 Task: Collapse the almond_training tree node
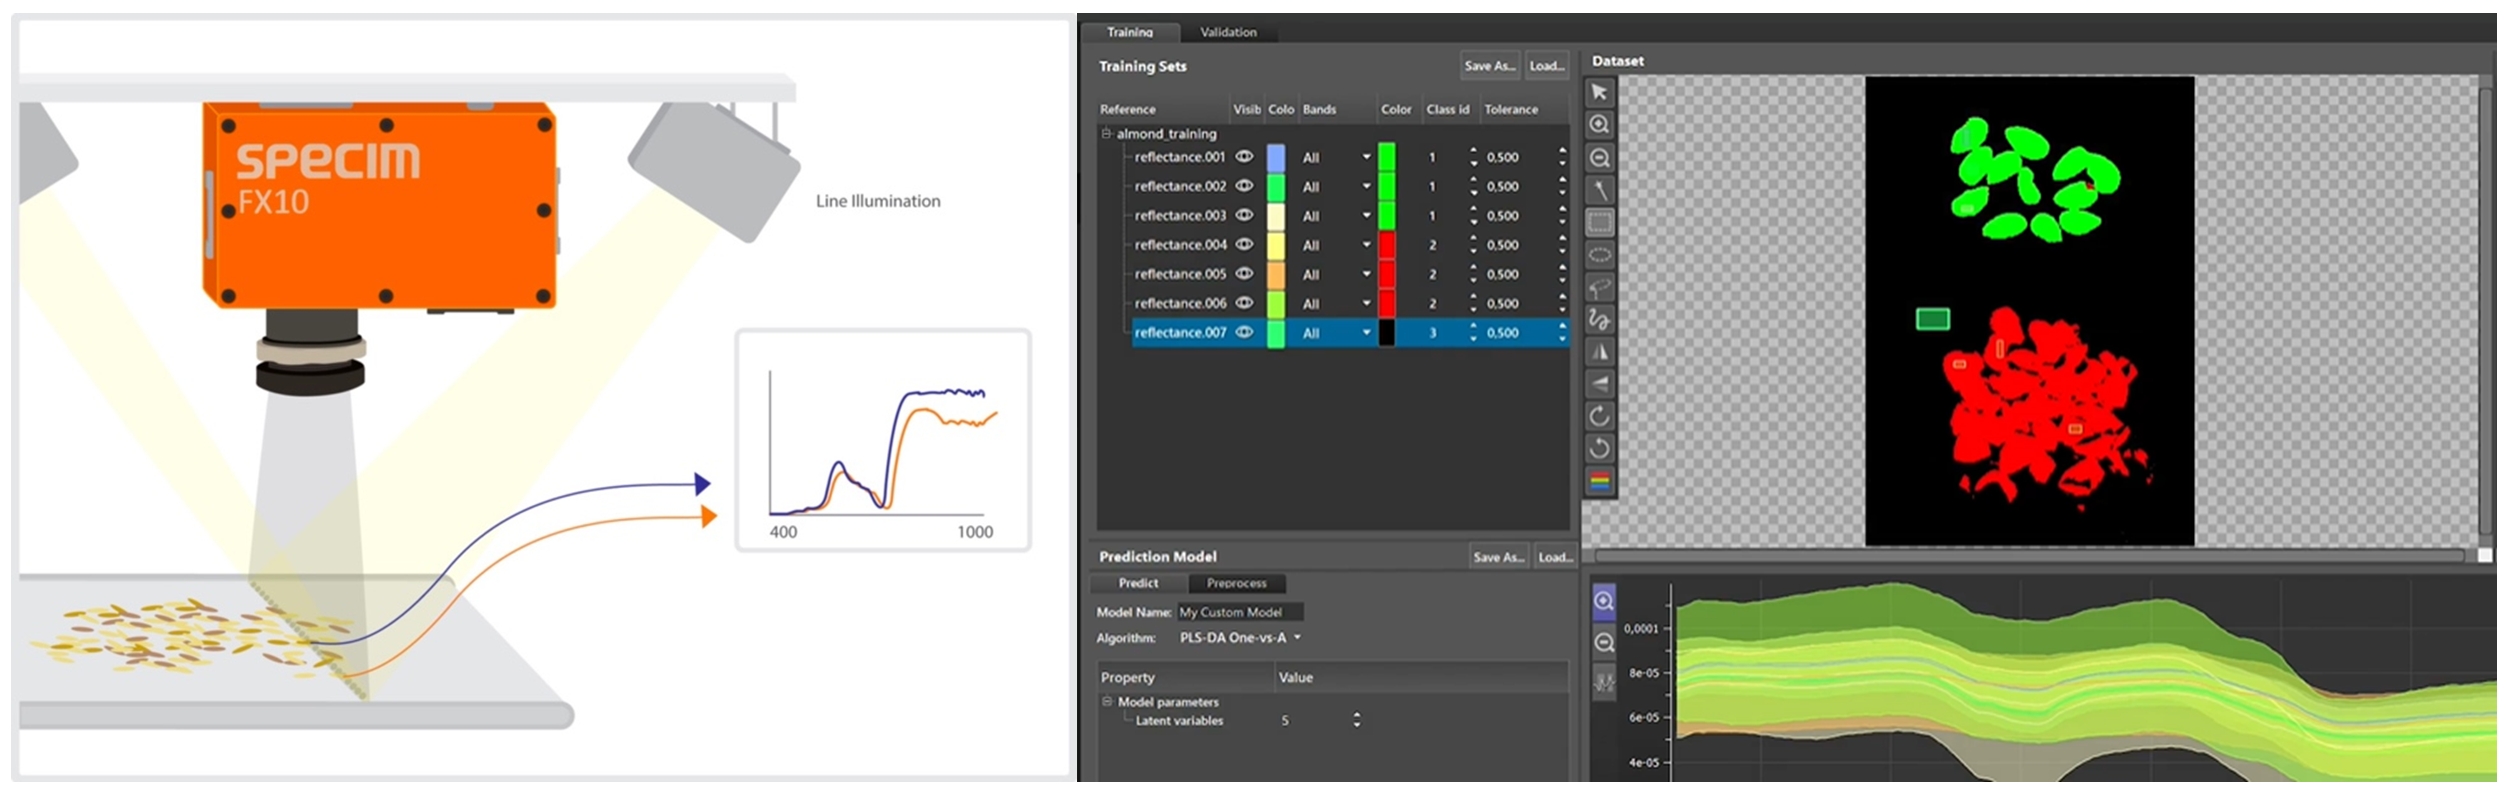1106,133
